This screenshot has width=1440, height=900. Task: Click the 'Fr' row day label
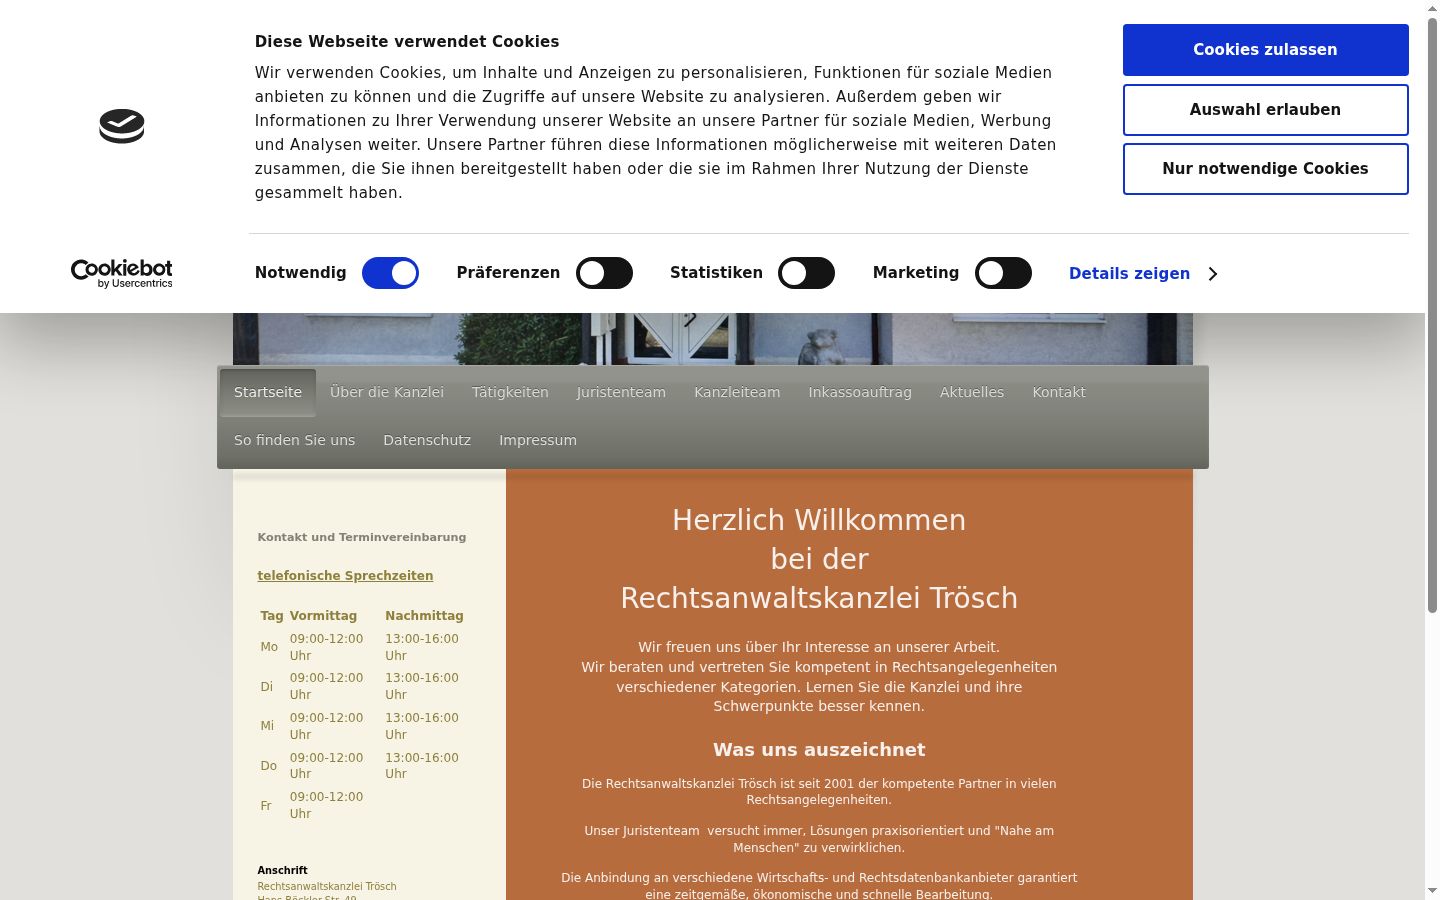(266, 806)
